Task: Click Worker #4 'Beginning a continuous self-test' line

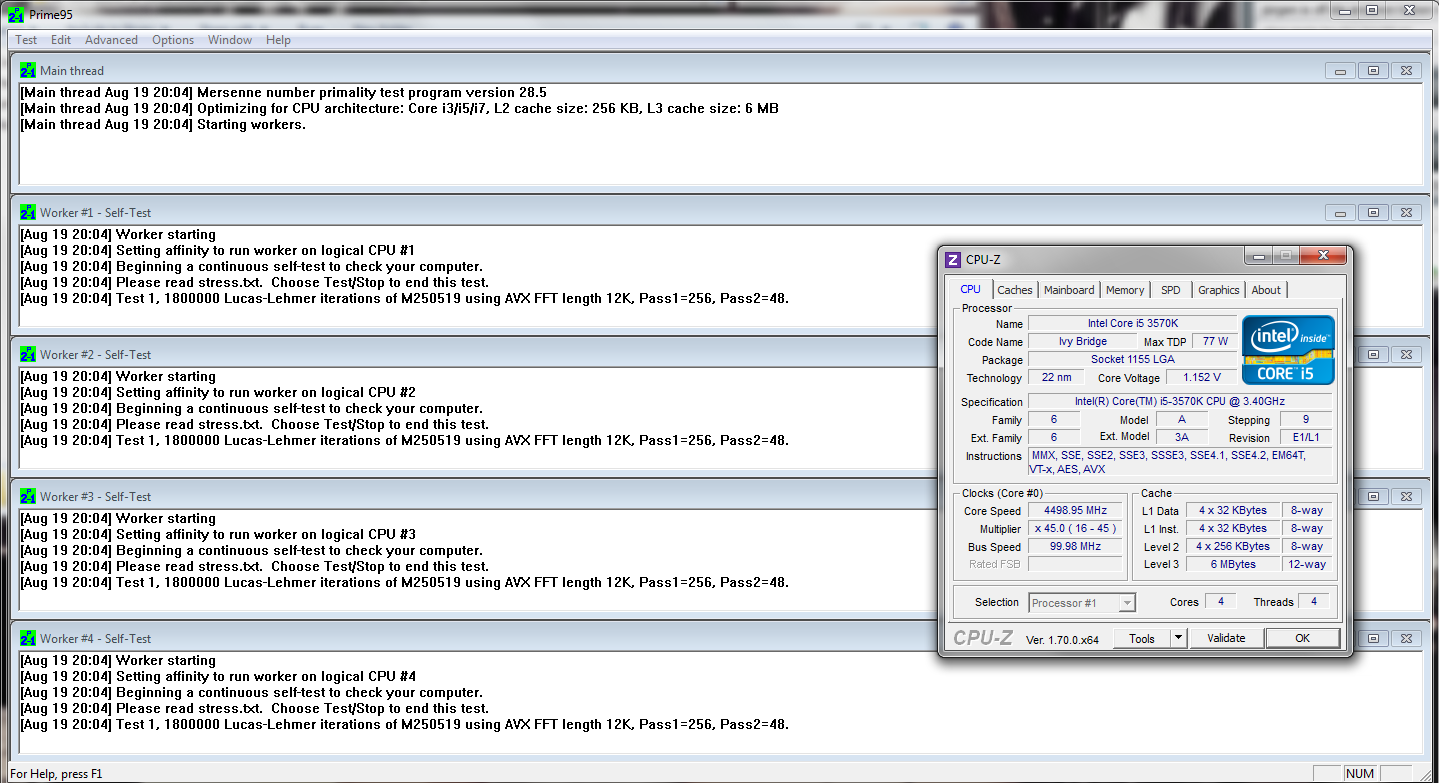Action: point(251,692)
